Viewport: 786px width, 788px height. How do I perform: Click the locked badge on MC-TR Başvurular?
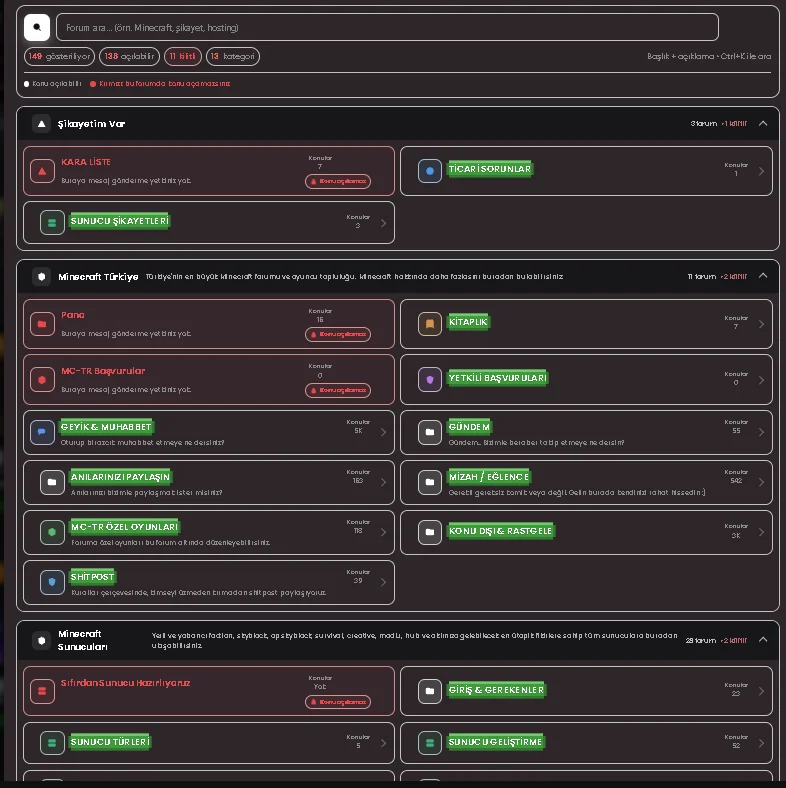[x=338, y=390]
